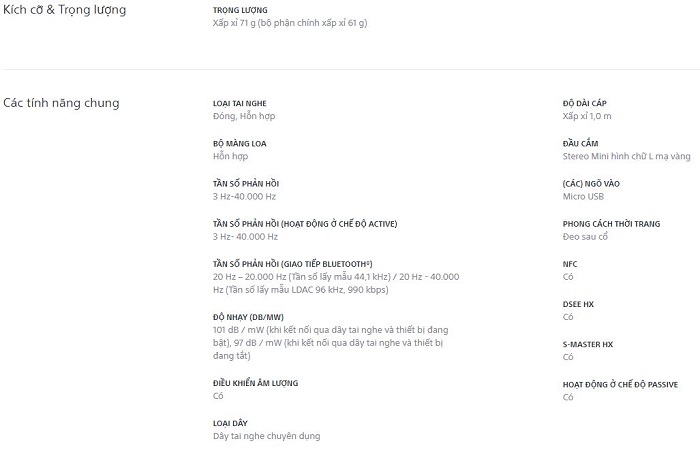Click the 'S-MASTER HX' spec label
This screenshot has height=452, width=700.
[x=588, y=344]
